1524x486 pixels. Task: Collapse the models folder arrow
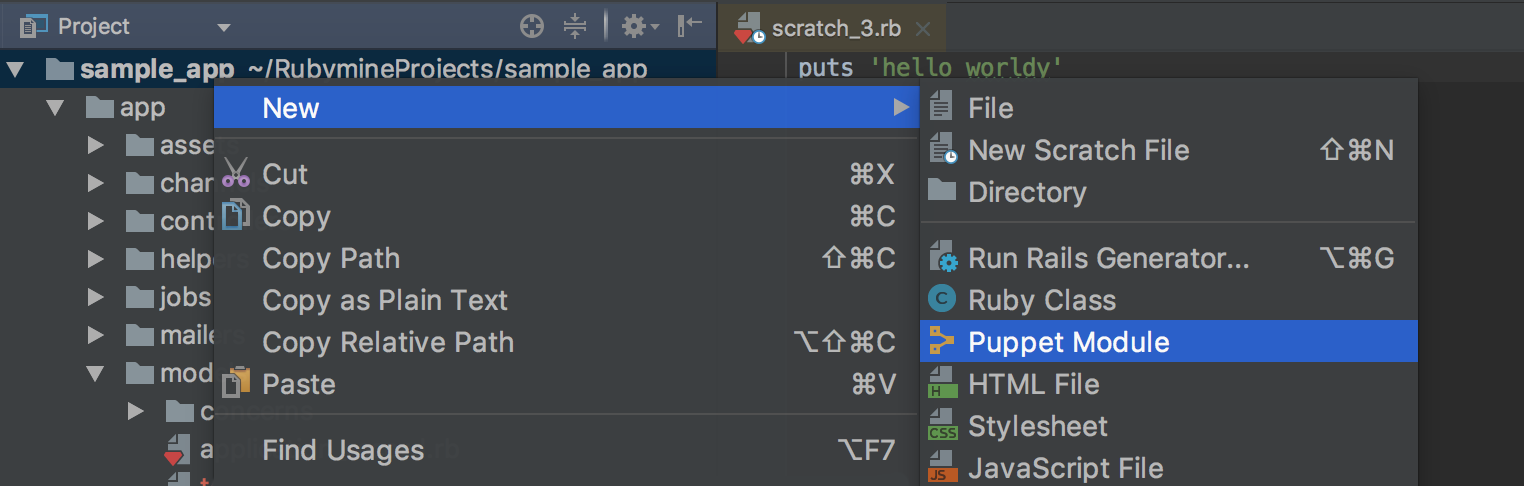tap(96, 374)
